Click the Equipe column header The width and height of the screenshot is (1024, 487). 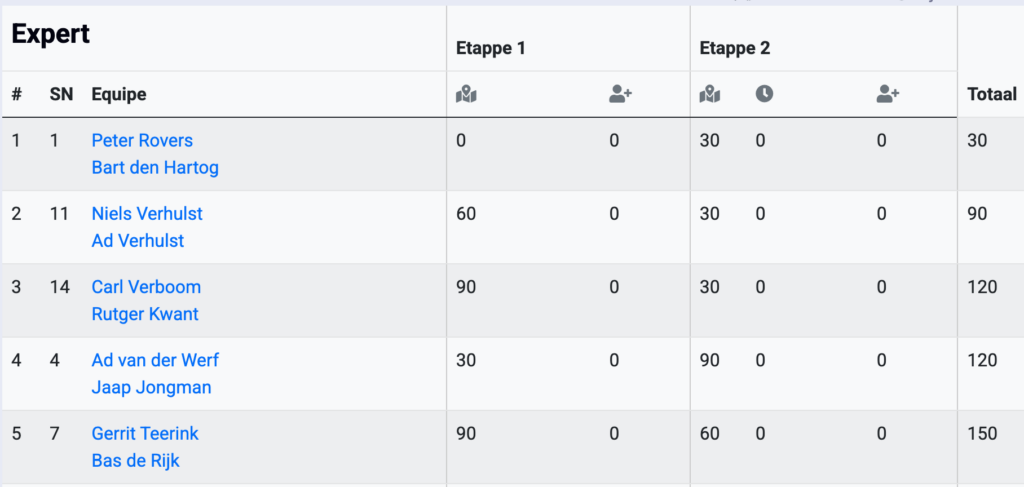coord(118,94)
